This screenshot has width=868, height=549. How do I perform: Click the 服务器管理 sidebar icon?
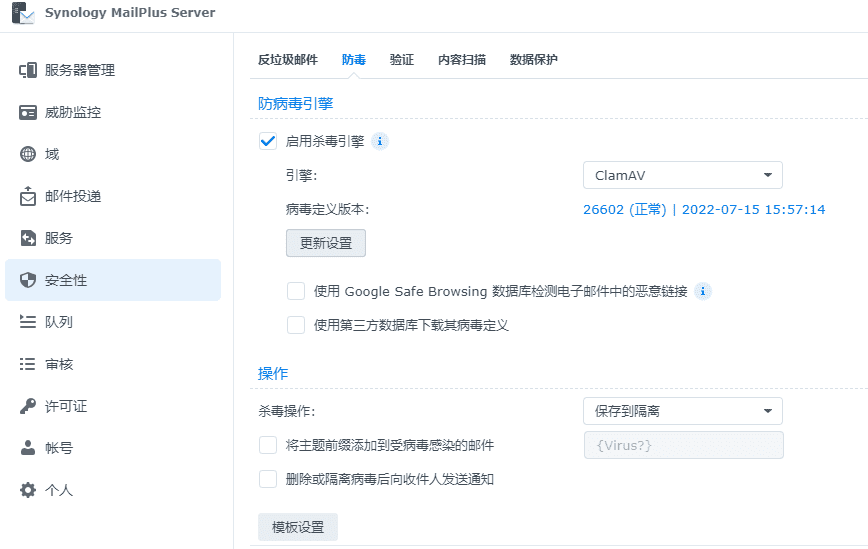(x=28, y=70)
